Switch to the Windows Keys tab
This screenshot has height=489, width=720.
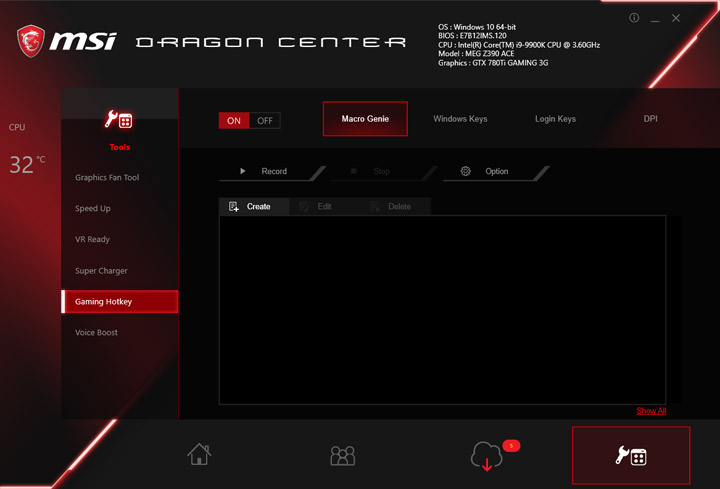(460, 119)
